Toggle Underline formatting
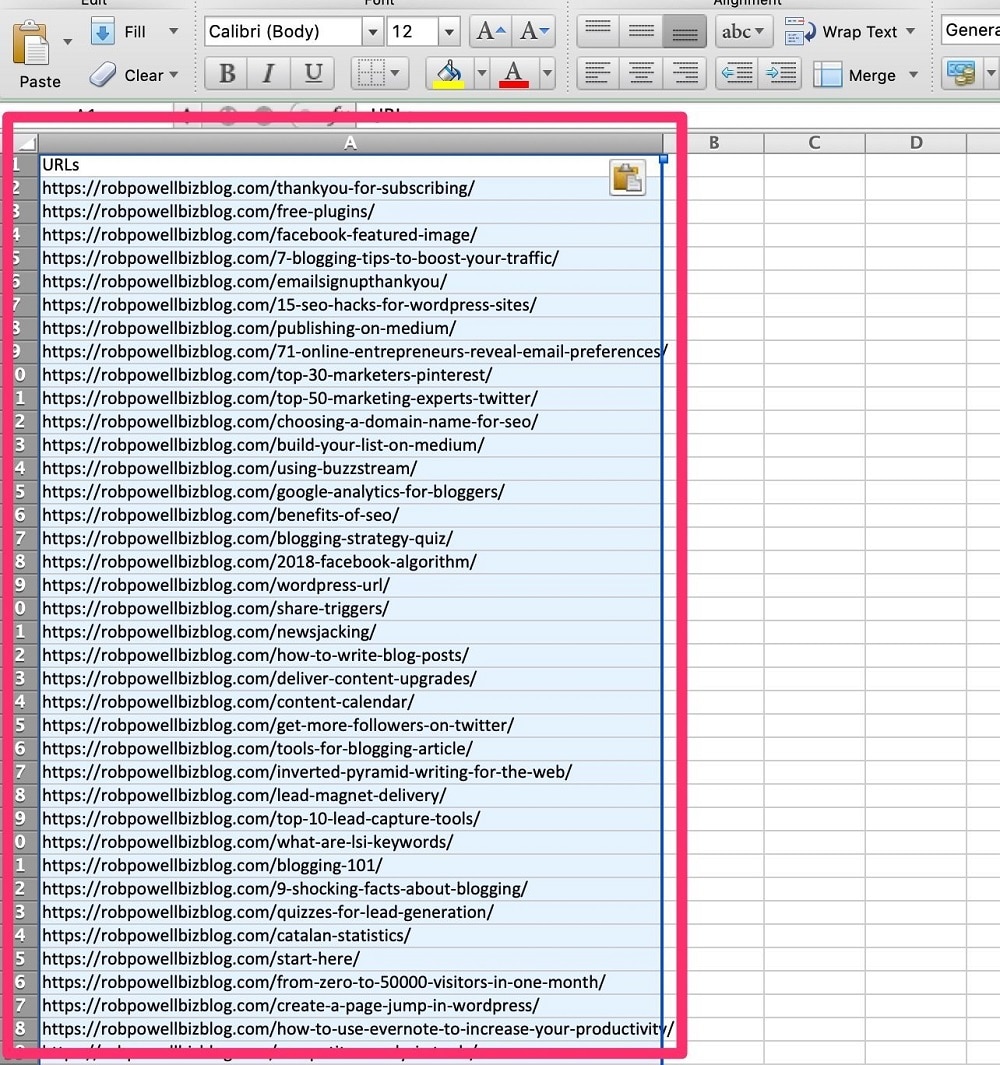This screenshot has height=1065, width=1000. 312,73
